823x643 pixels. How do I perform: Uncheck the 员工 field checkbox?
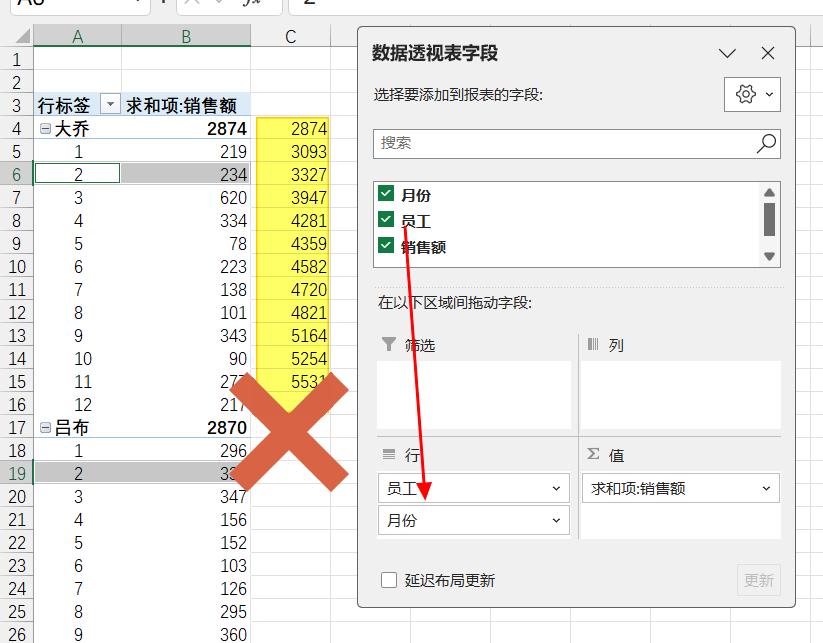[x=386, y=219]
